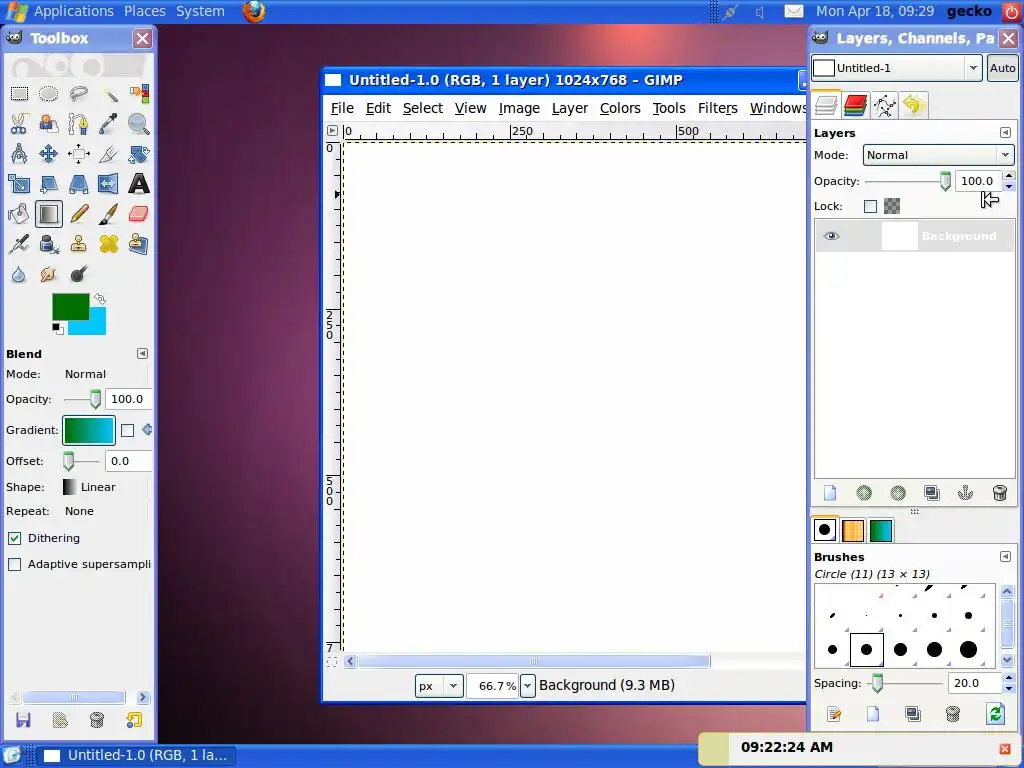Select the Clone stamp tool
This screenshot has width=1024, height=768.
point(78,244)
